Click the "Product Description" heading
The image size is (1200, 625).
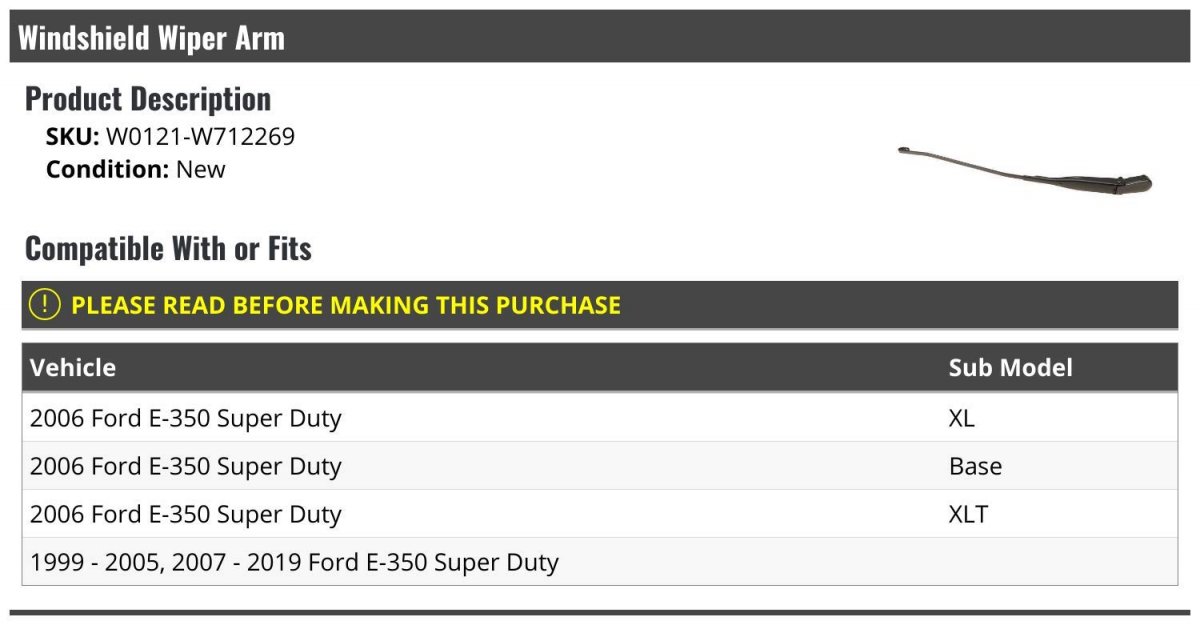(x=148, y=99)
